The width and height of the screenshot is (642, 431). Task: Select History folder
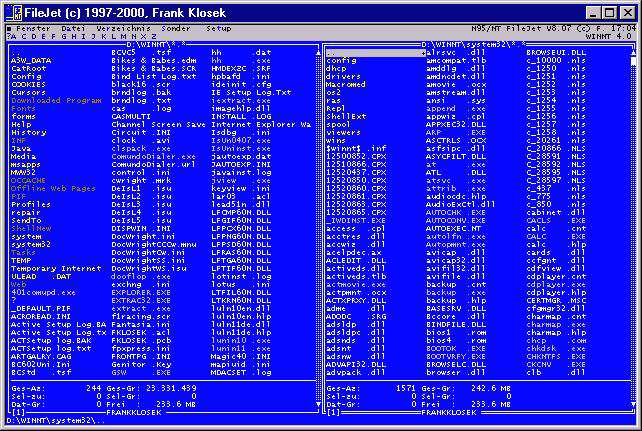(29, 132)
